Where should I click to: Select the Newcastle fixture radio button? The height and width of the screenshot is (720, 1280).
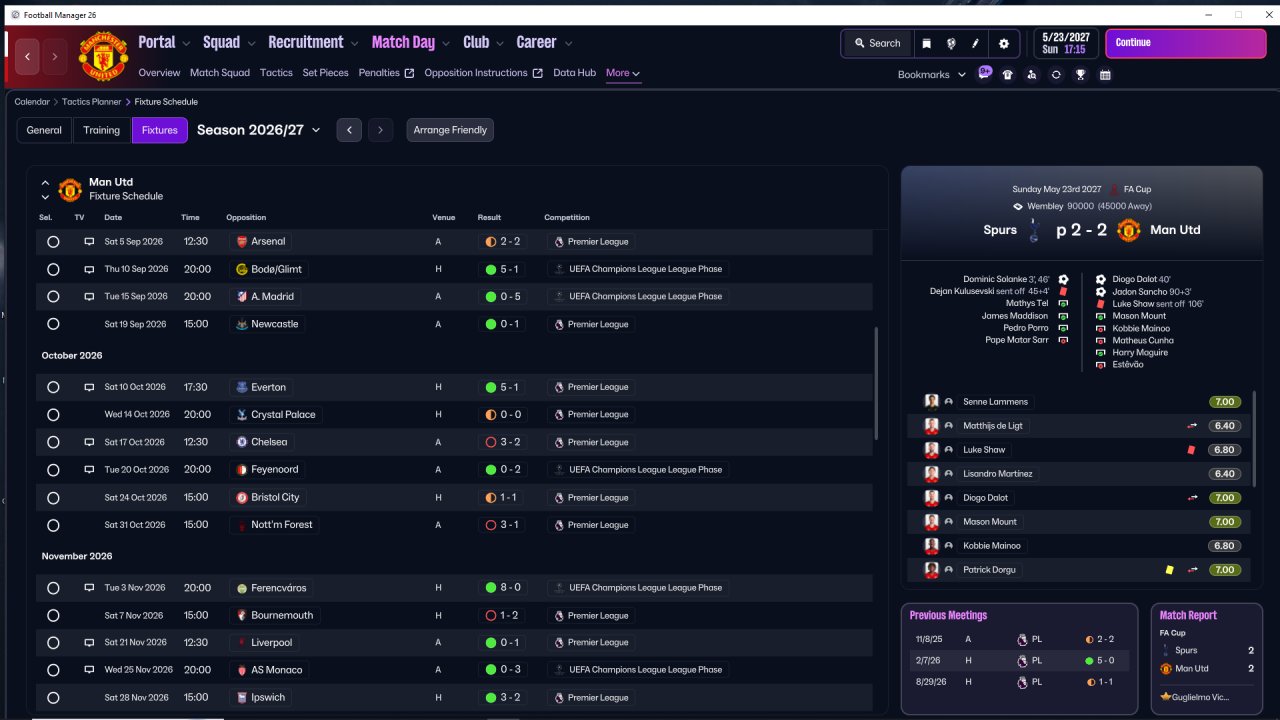tap(53, 324)
